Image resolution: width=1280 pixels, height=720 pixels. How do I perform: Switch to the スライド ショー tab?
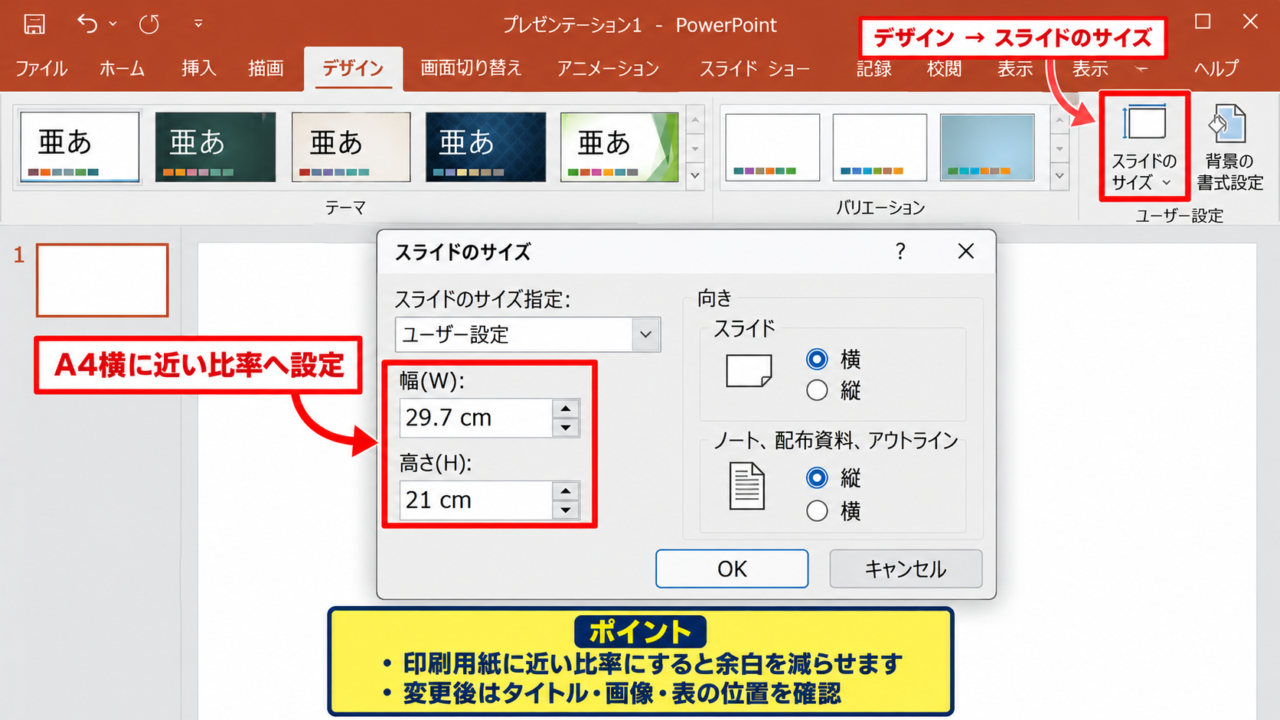pos(754,68)
